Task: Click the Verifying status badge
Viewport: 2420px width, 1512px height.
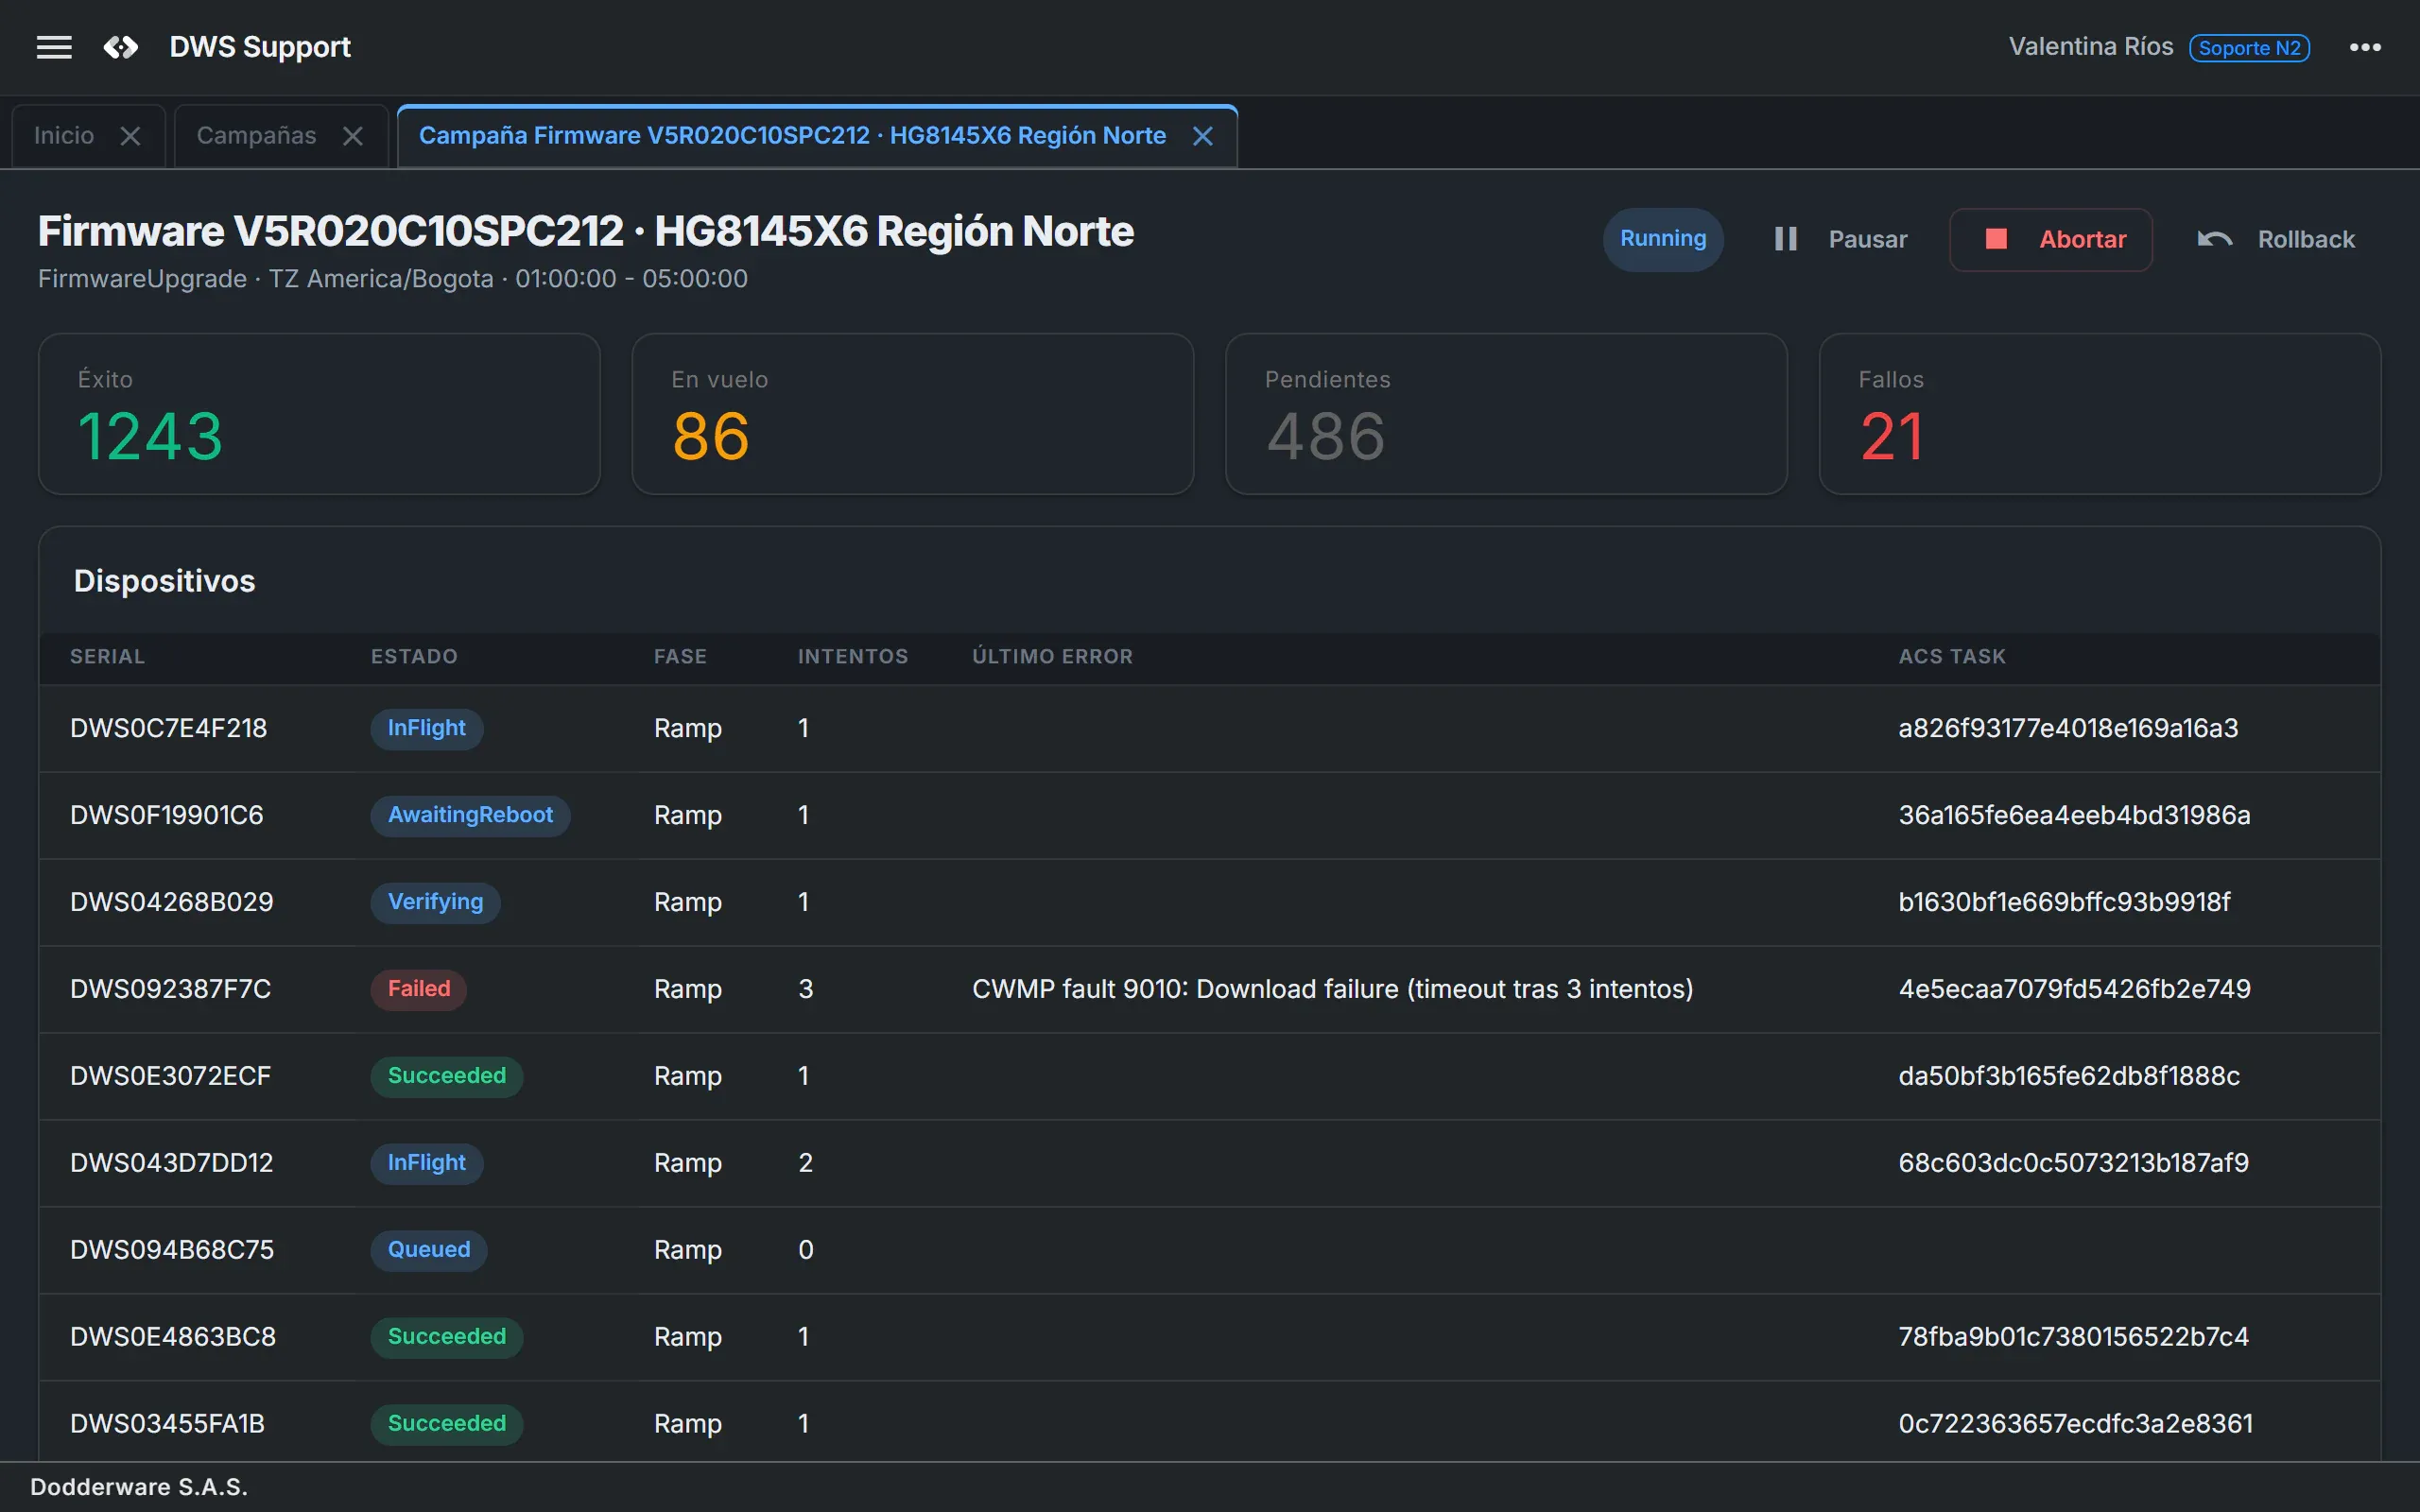Action: [435, 902]
